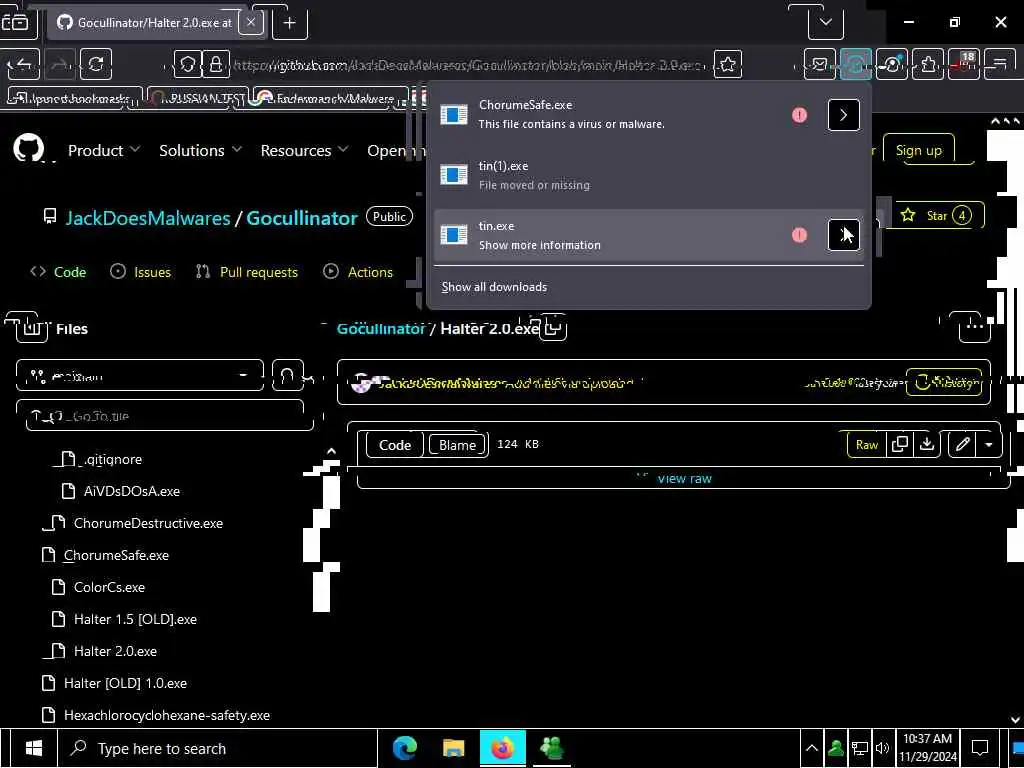1024x768 pixels.
Task: Open Halter [OLD] 1.0.exe file
Action: pyautogui.click(x=114, y=683)
